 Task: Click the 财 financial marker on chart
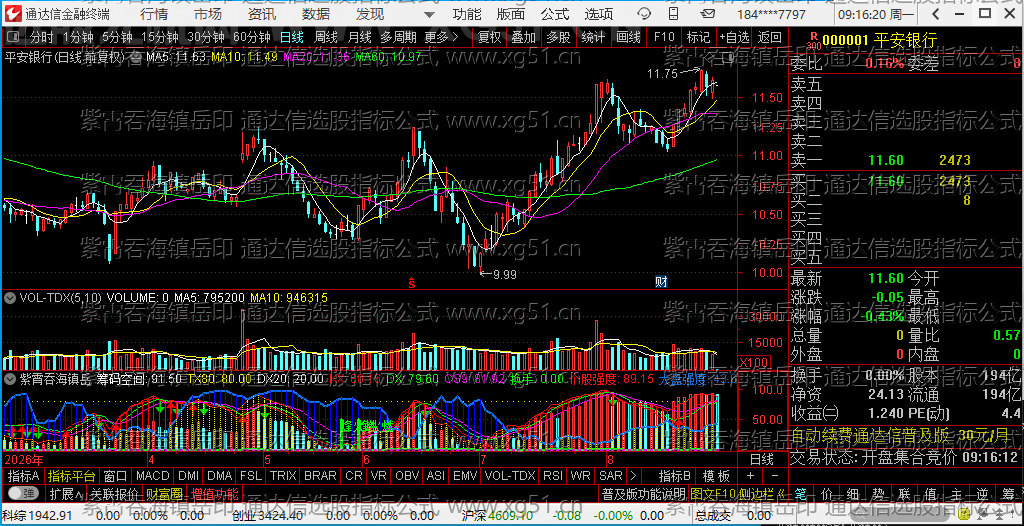[661, 282]
